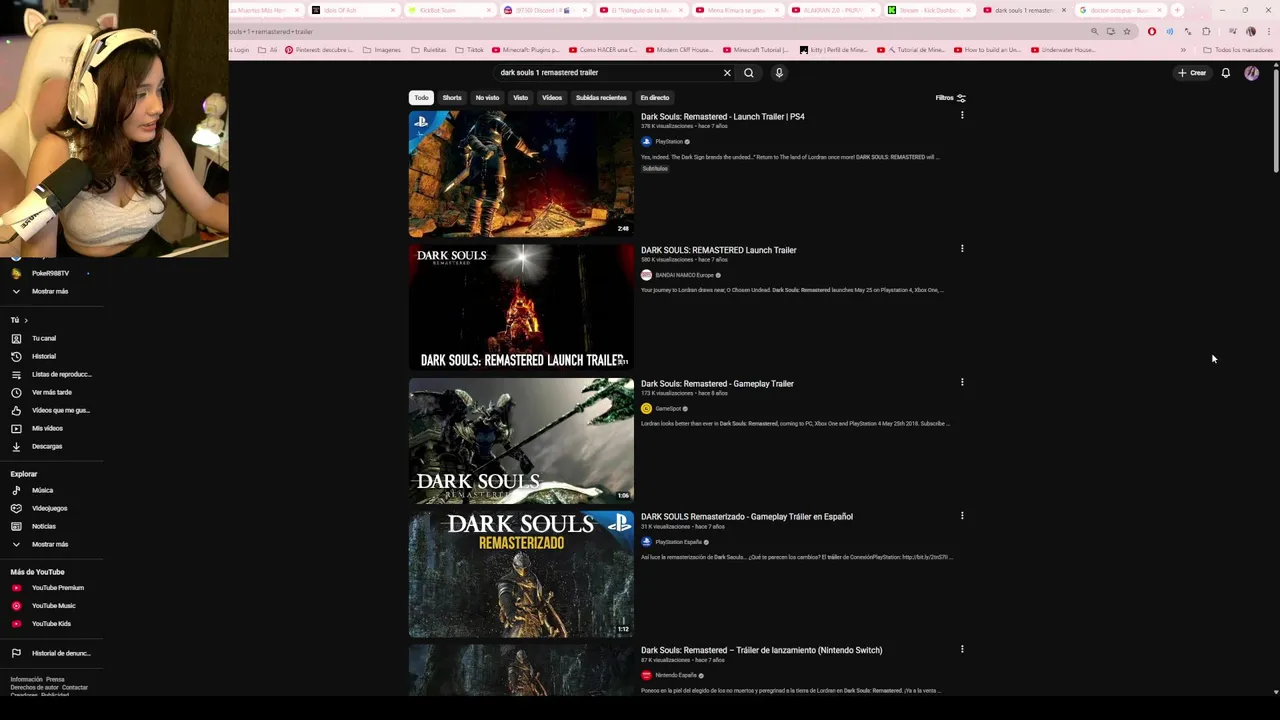This screenshot has width=1280, height=720.
Task: Clear the YouTube search box with the X
Action: (727, 73)
